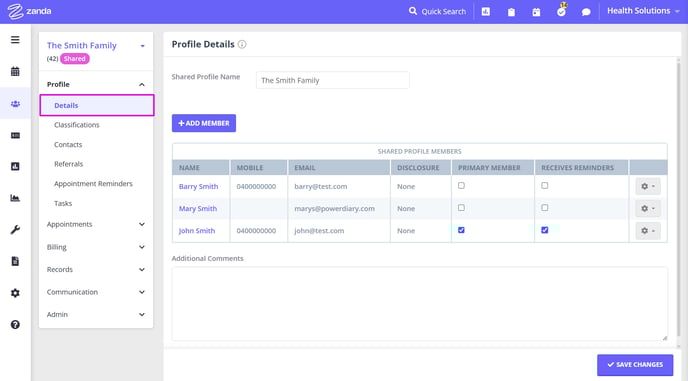The image size is (688, 381).
Task: Toggle Primary Member for Mary Smith
Action: pyautogui.click(x=461, y=208)
